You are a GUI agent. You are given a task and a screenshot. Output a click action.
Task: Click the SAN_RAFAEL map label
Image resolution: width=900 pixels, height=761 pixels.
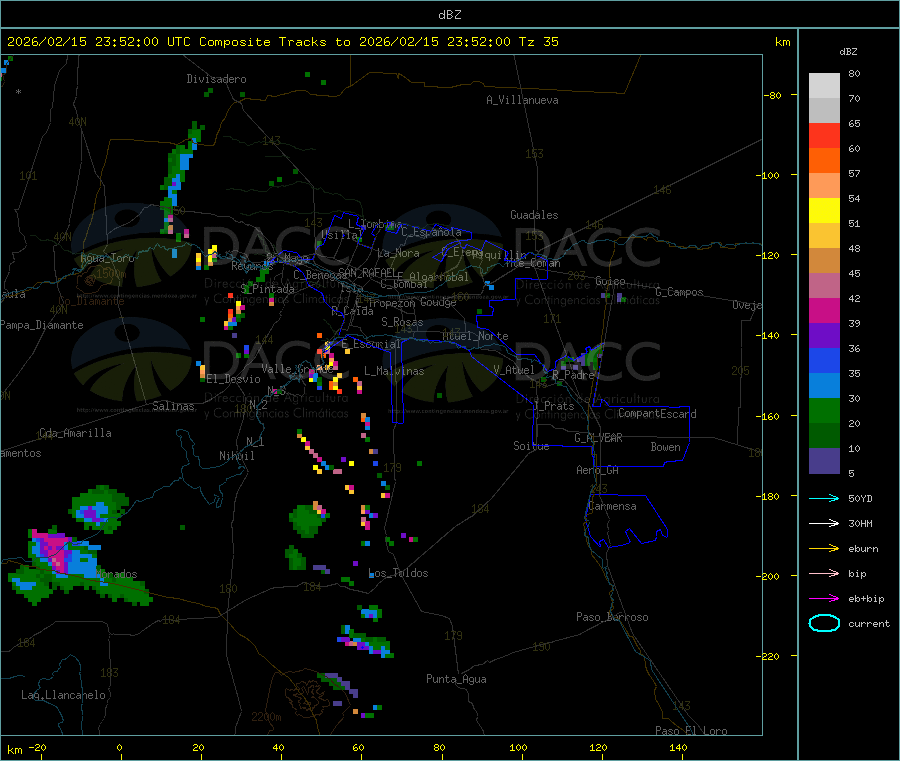(367, 272)
